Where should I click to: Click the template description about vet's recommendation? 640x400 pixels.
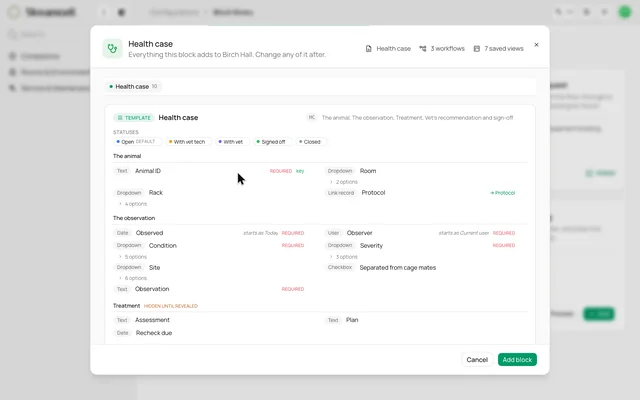[418, 118]
